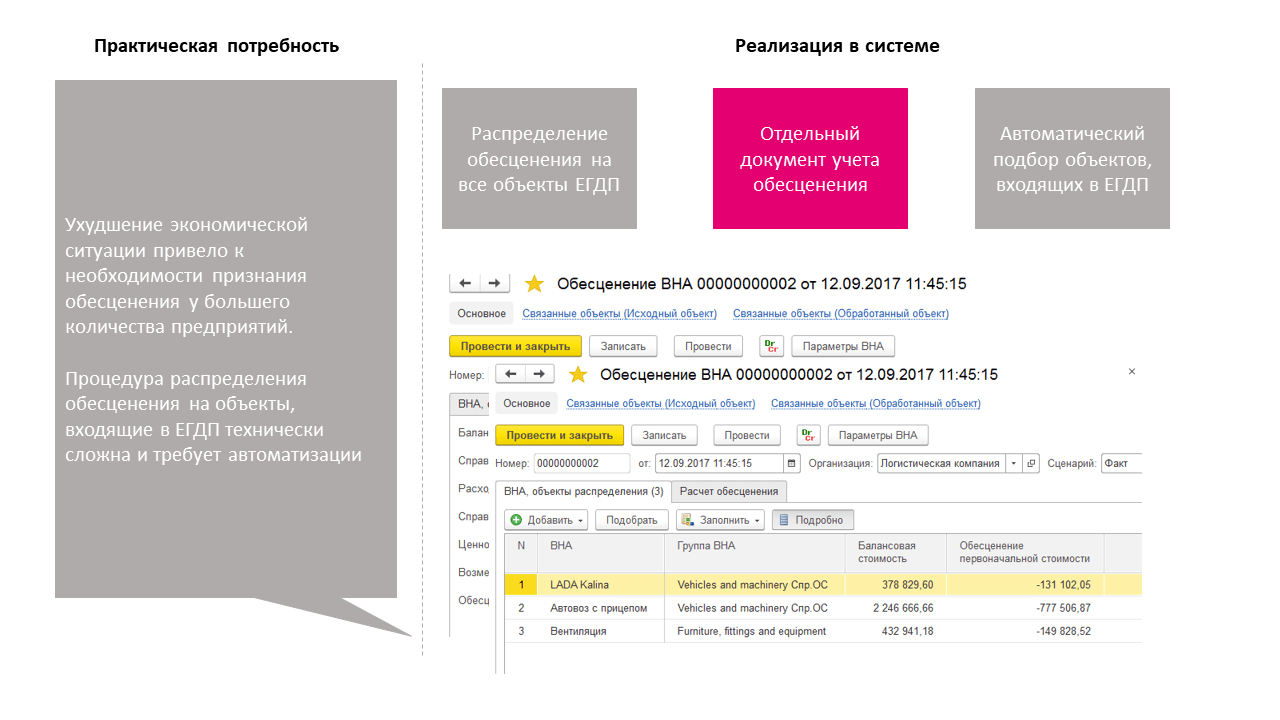Click Vehicles and machinery cell in LADA Kalina row

pyautogui.click(x=755, y=584)
